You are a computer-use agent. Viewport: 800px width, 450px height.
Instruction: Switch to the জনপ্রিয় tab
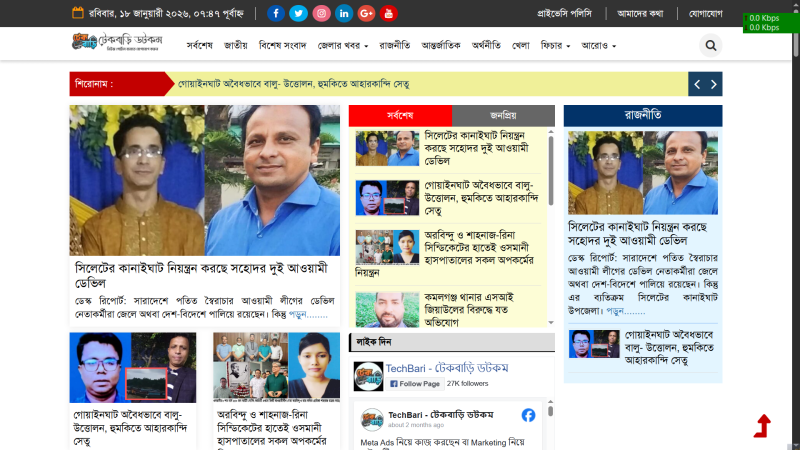tap(504, 116)
